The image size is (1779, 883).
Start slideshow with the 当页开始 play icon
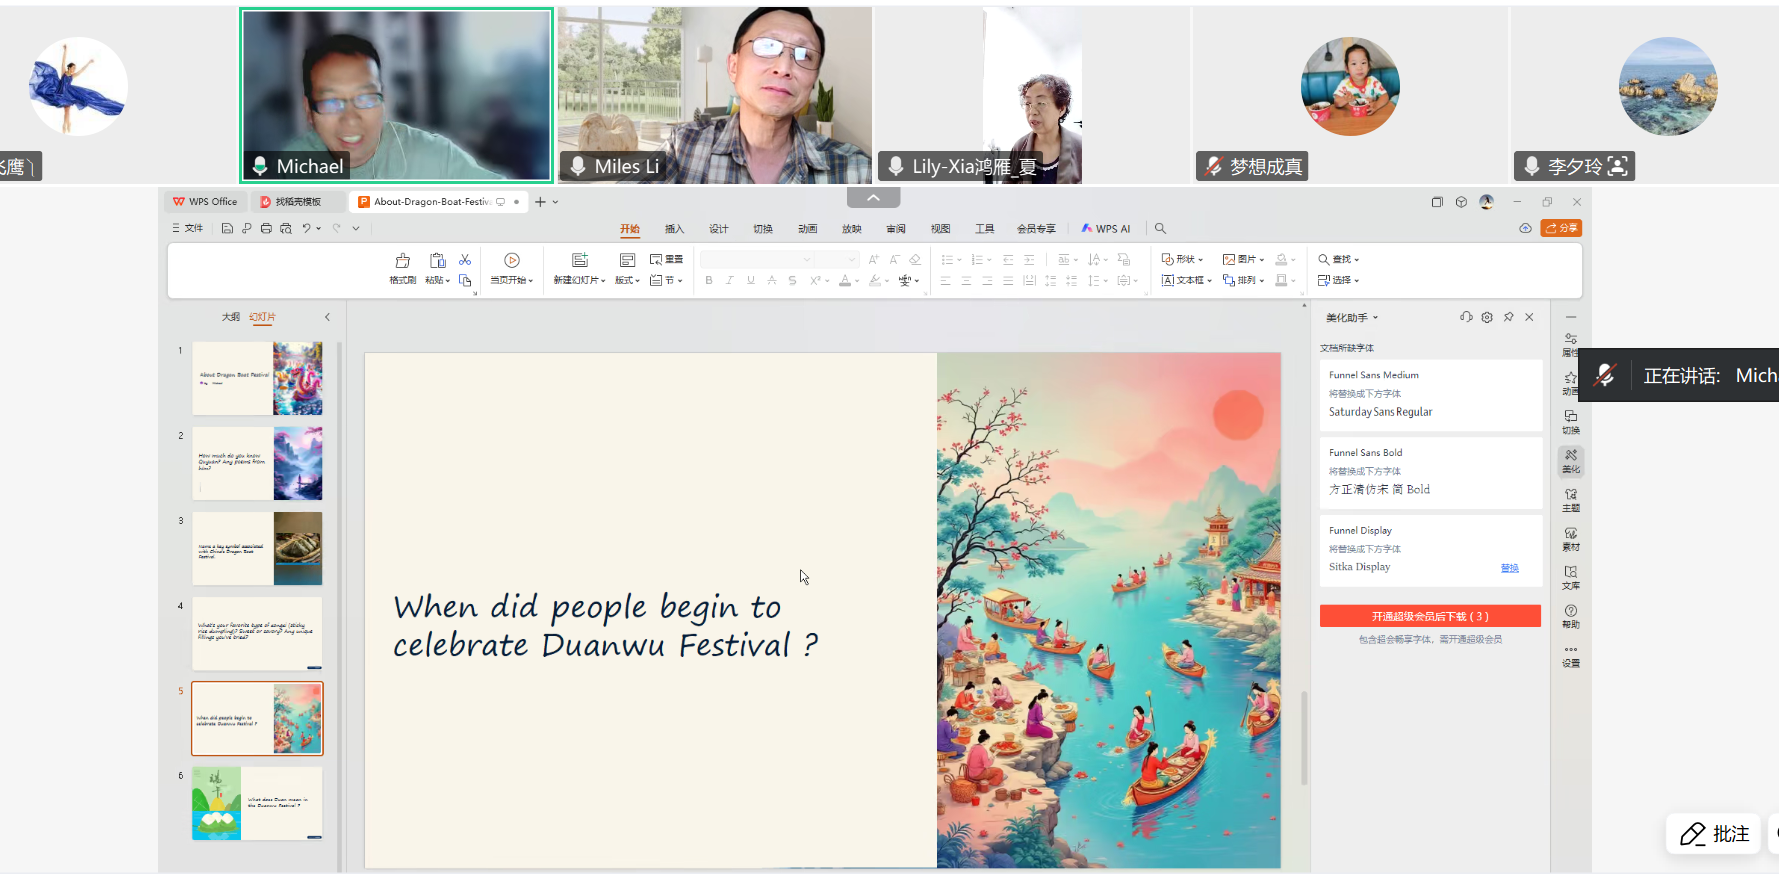click(x=512, y=261)
